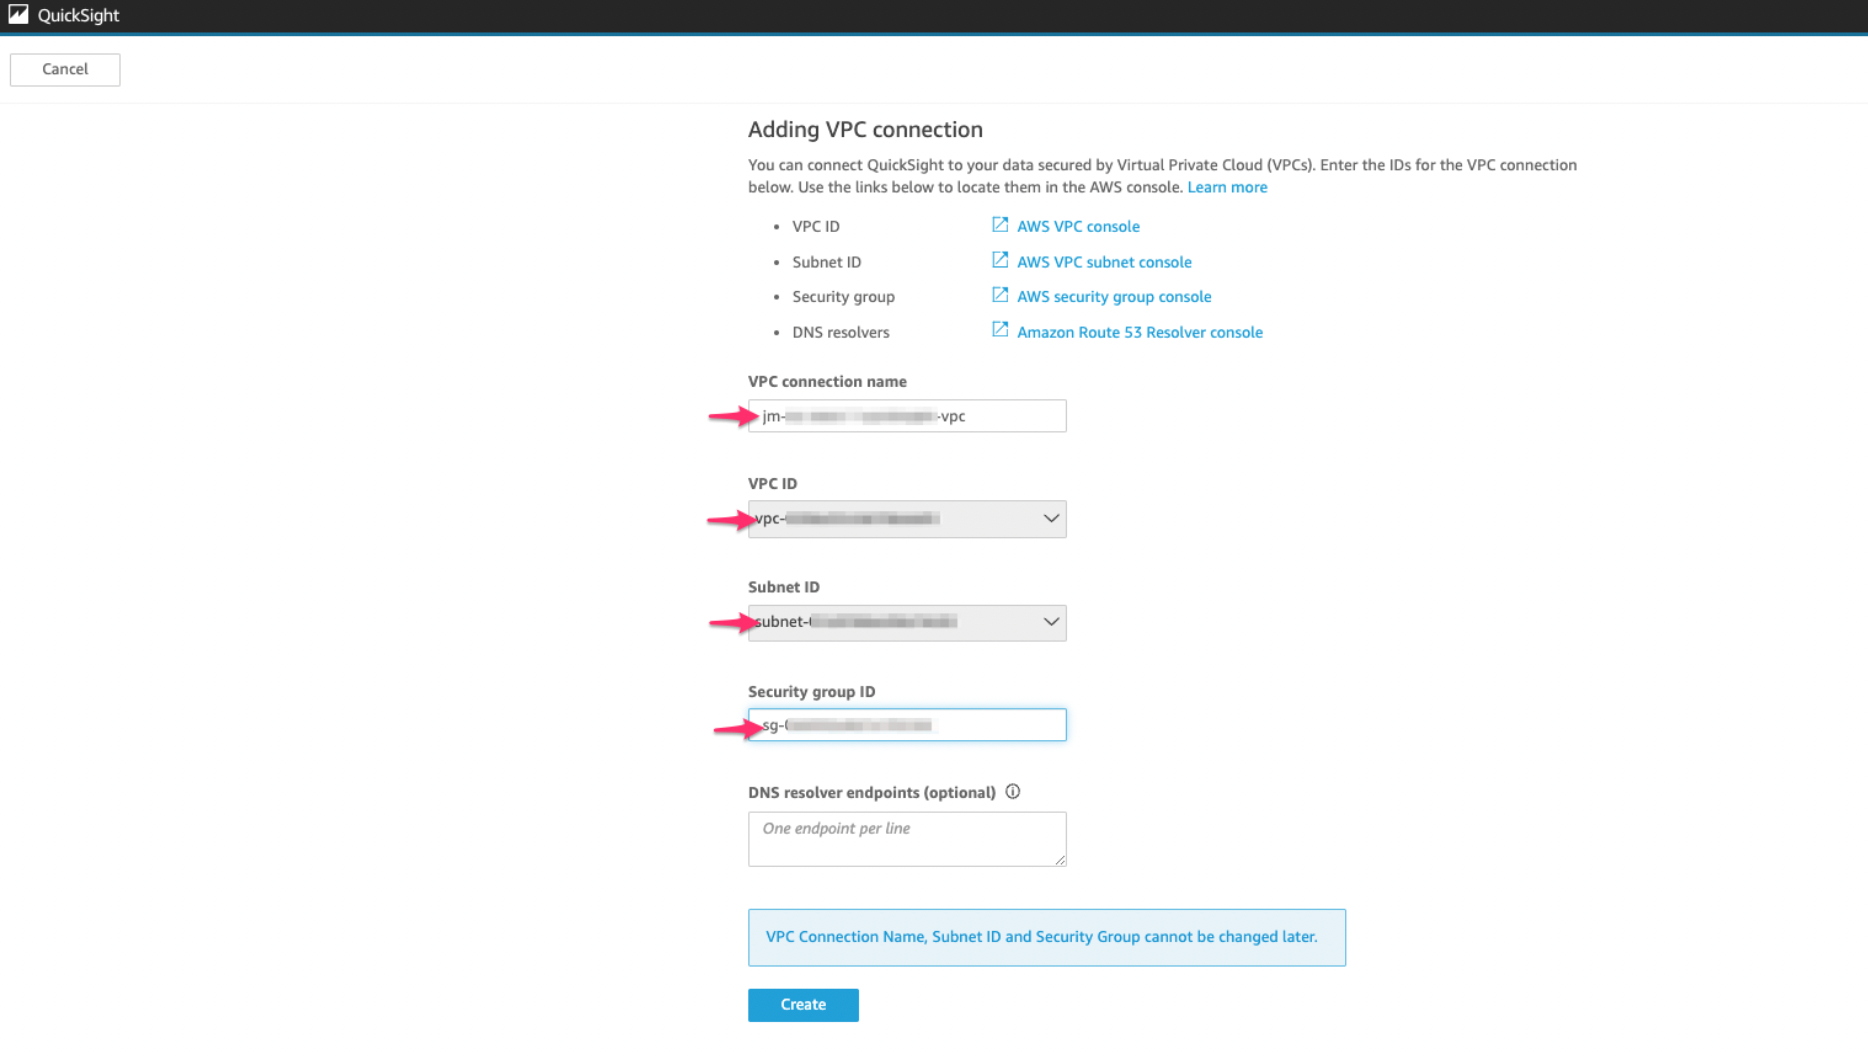Visit the Amazon Route 53 Resolver console link

1139,332
